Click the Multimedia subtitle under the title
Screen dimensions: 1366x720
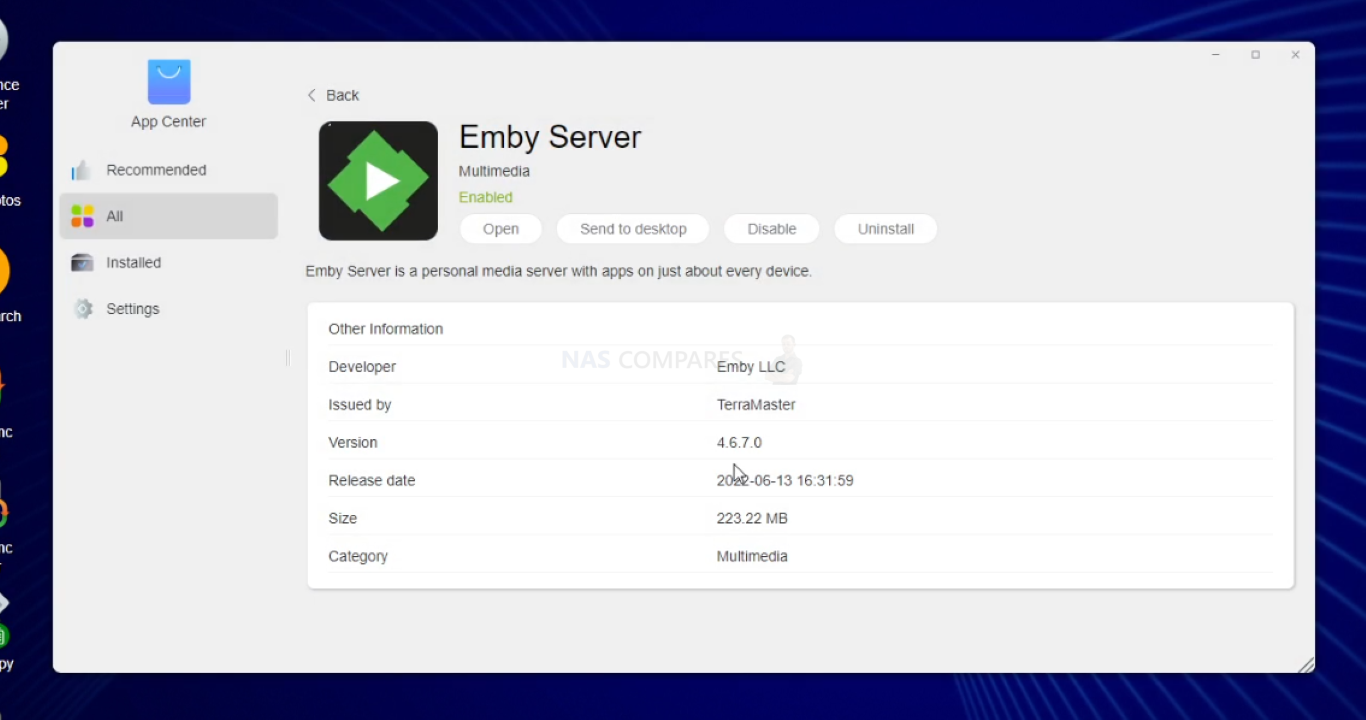(494, 171)
